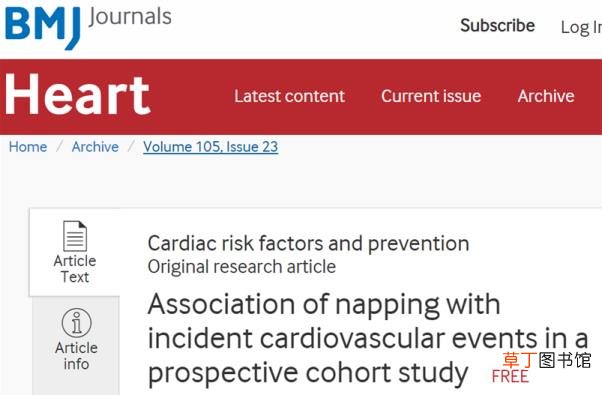The height and width of the screenshot is (395, 602).
Task: Open the Journals link beside the BMJ logo
Action: (130, 17)
